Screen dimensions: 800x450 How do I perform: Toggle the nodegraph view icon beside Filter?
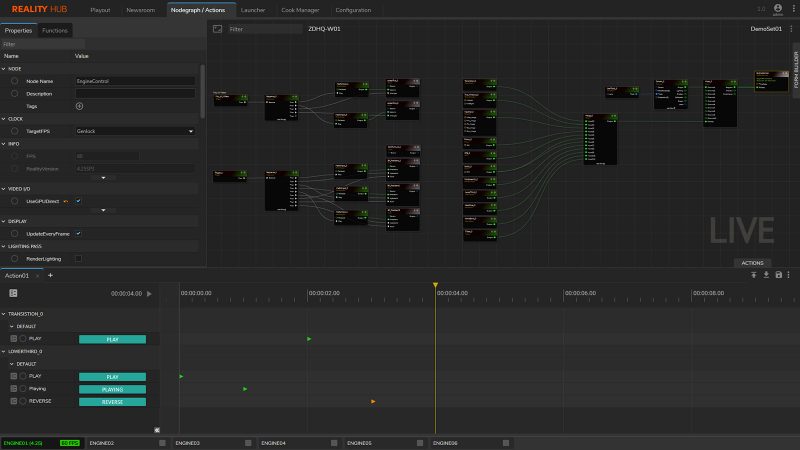[217, 29]
